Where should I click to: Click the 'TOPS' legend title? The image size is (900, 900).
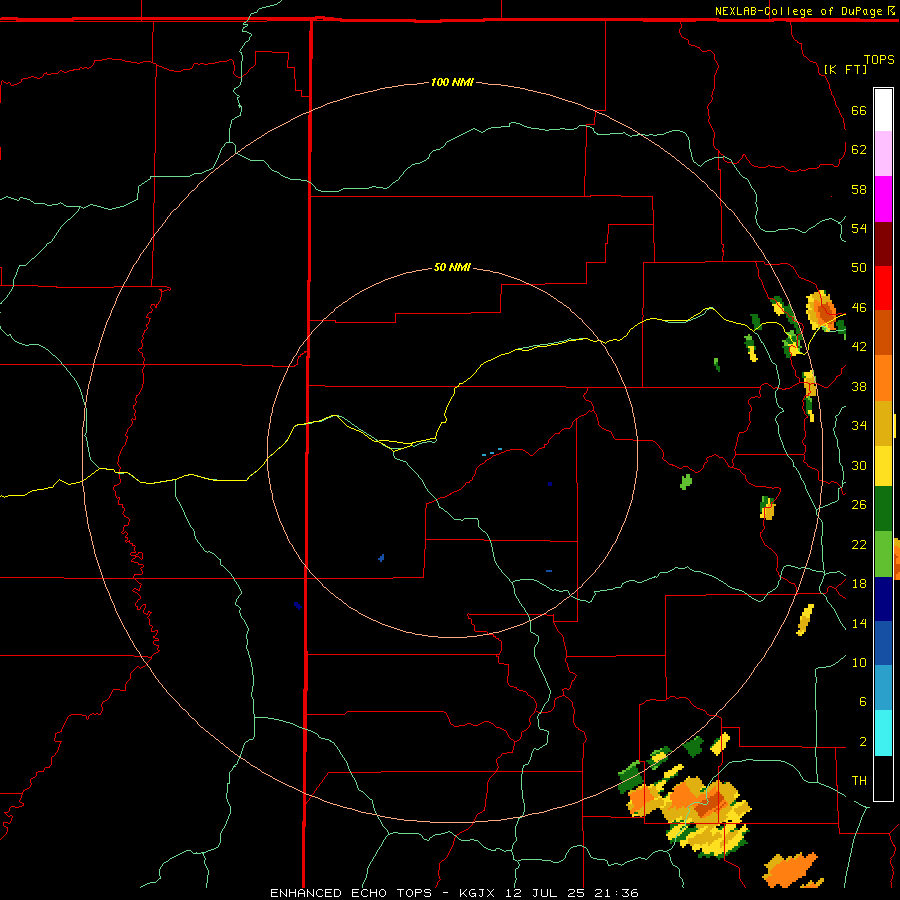point(879,59)
